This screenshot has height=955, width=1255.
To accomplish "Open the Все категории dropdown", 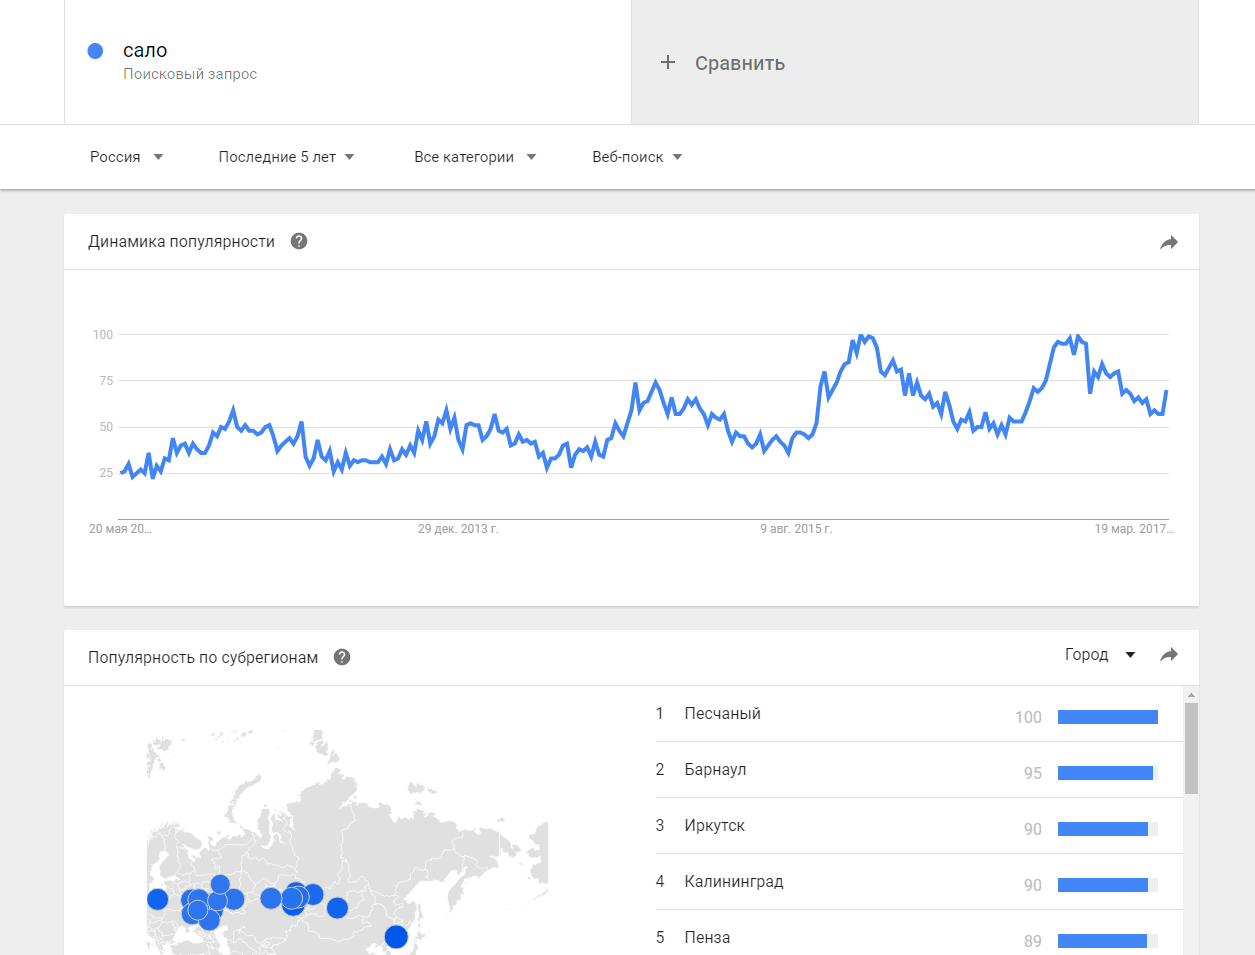I will 475,157.
